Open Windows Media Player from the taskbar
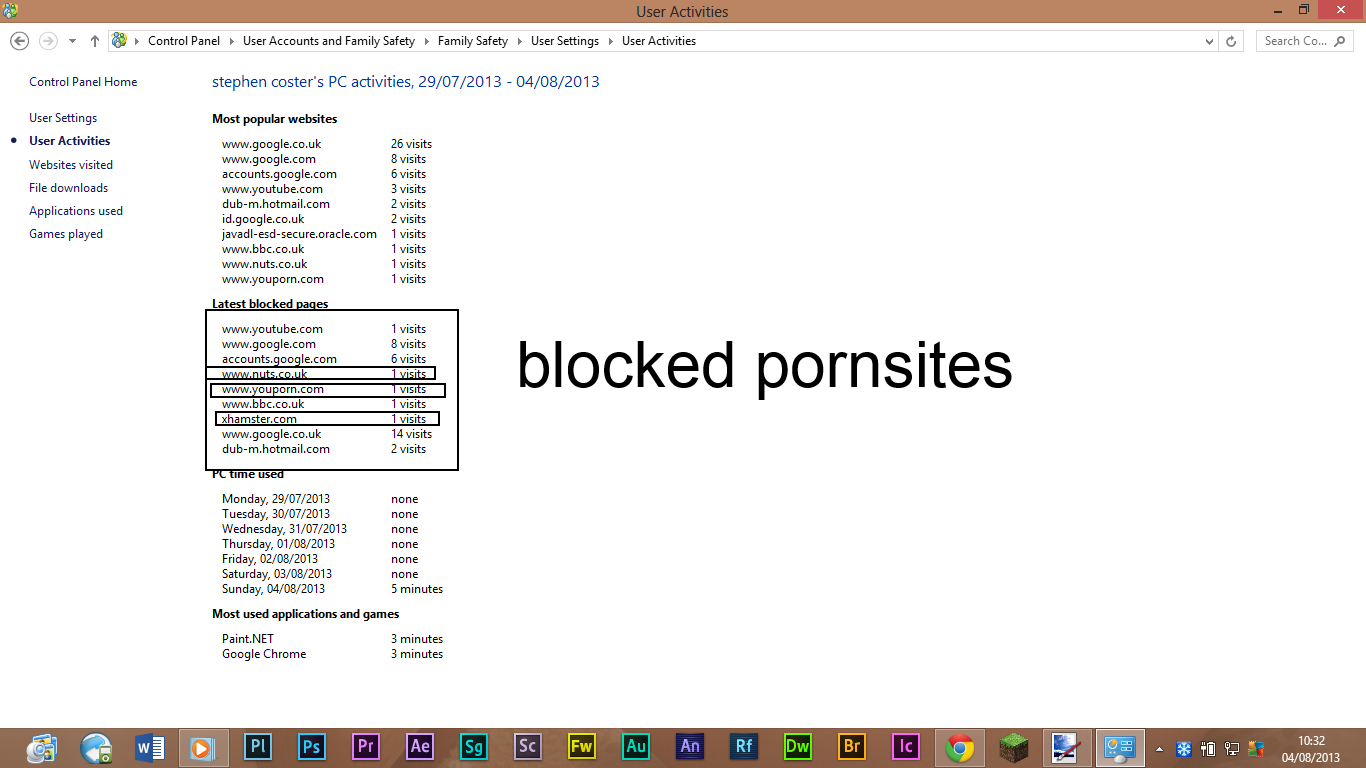The width and height of the screenshot is (1366, 768). (x=204, y=747)
